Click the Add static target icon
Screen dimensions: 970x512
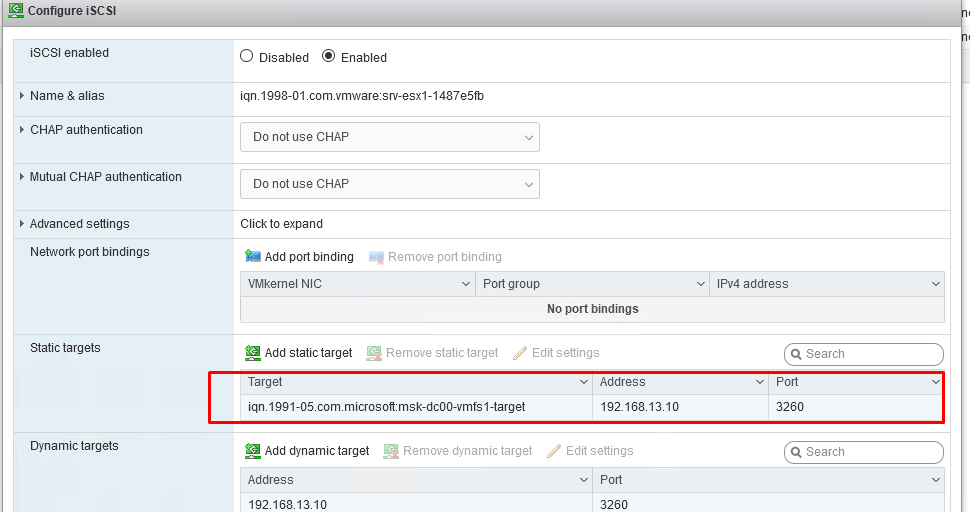253,353
